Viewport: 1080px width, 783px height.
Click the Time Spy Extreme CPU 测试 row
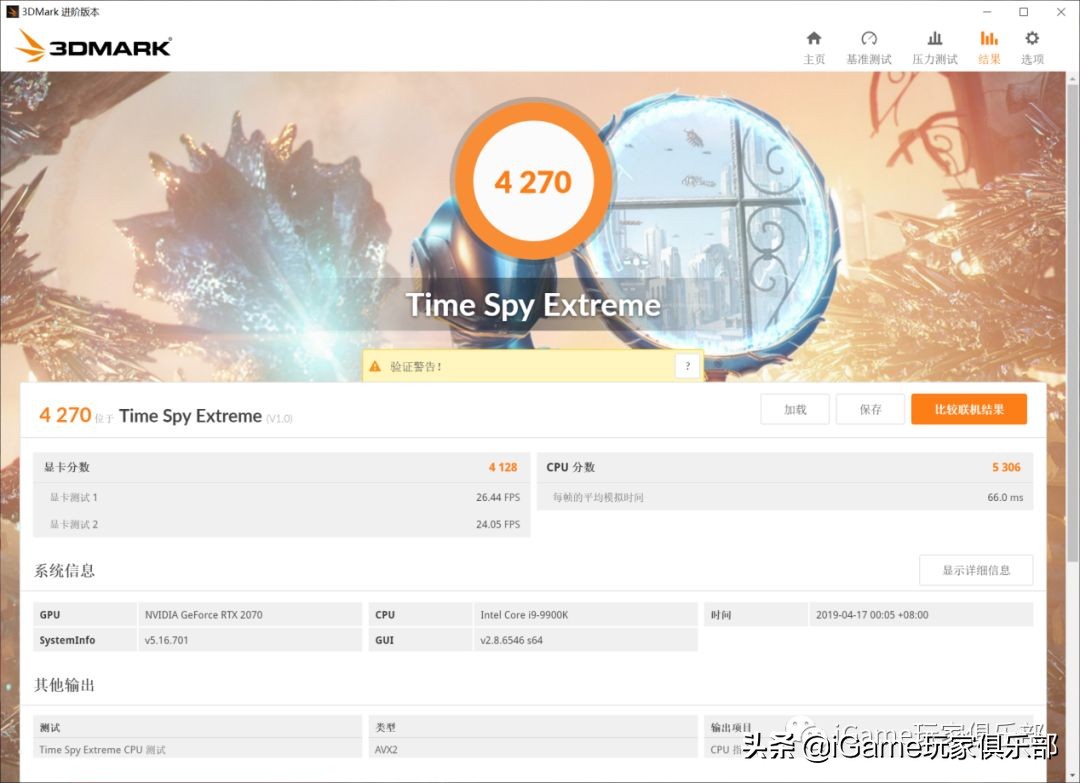point(197,749)
